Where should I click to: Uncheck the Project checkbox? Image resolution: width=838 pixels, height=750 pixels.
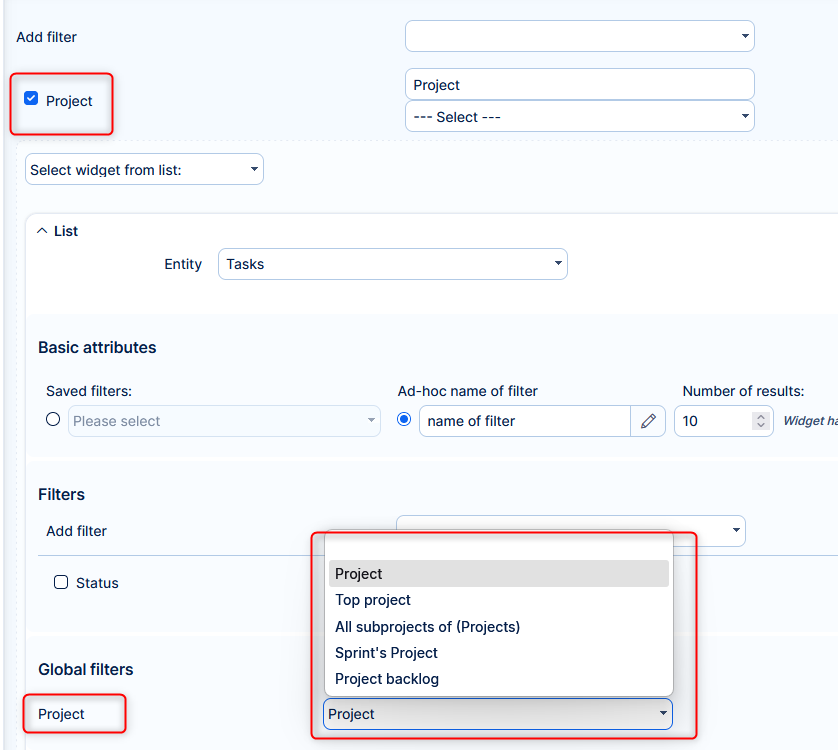pyautogui.click(x=31, y=99)
